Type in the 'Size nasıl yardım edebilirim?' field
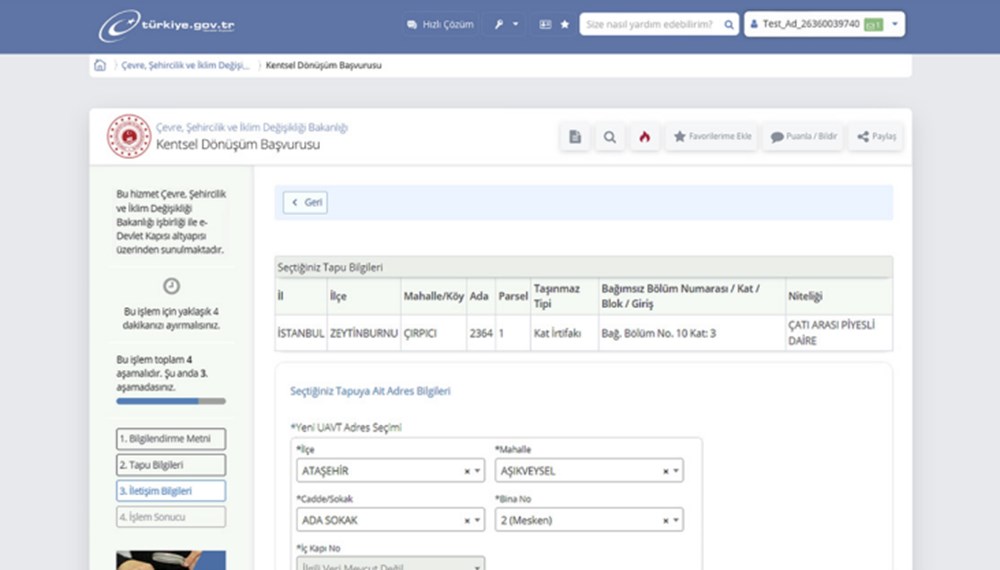Screen dimensions: 1000x570 [x=650, y=24]
